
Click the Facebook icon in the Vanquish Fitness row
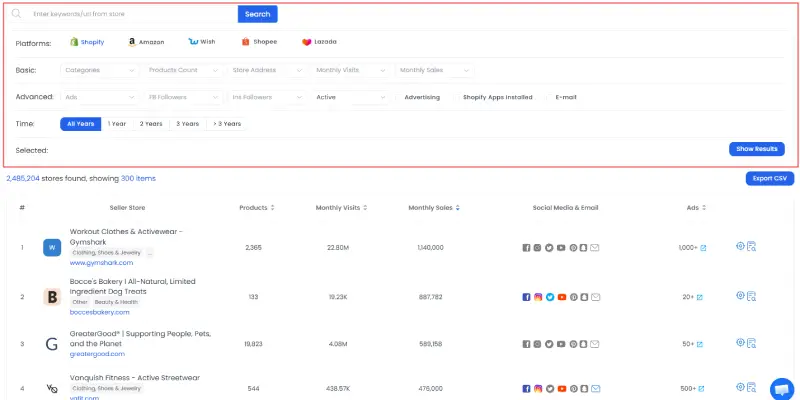pyautogui.click(x=526, y=389)
